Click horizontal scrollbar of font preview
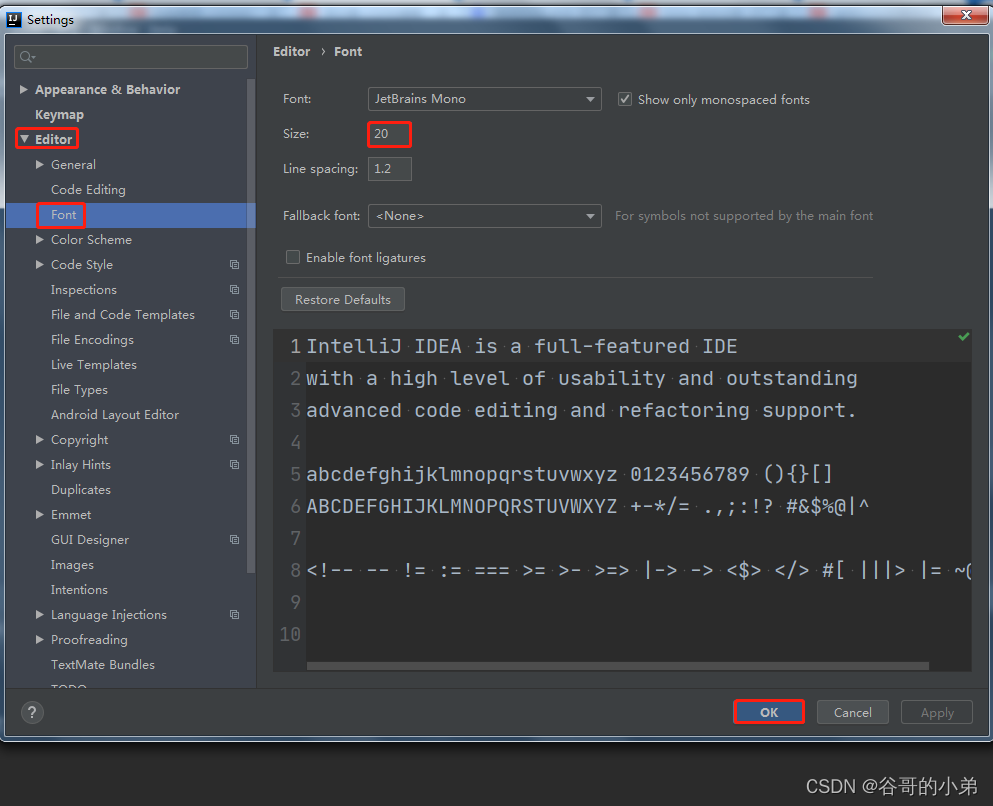This screenshot has height=806, width=993. pos(617,666)
